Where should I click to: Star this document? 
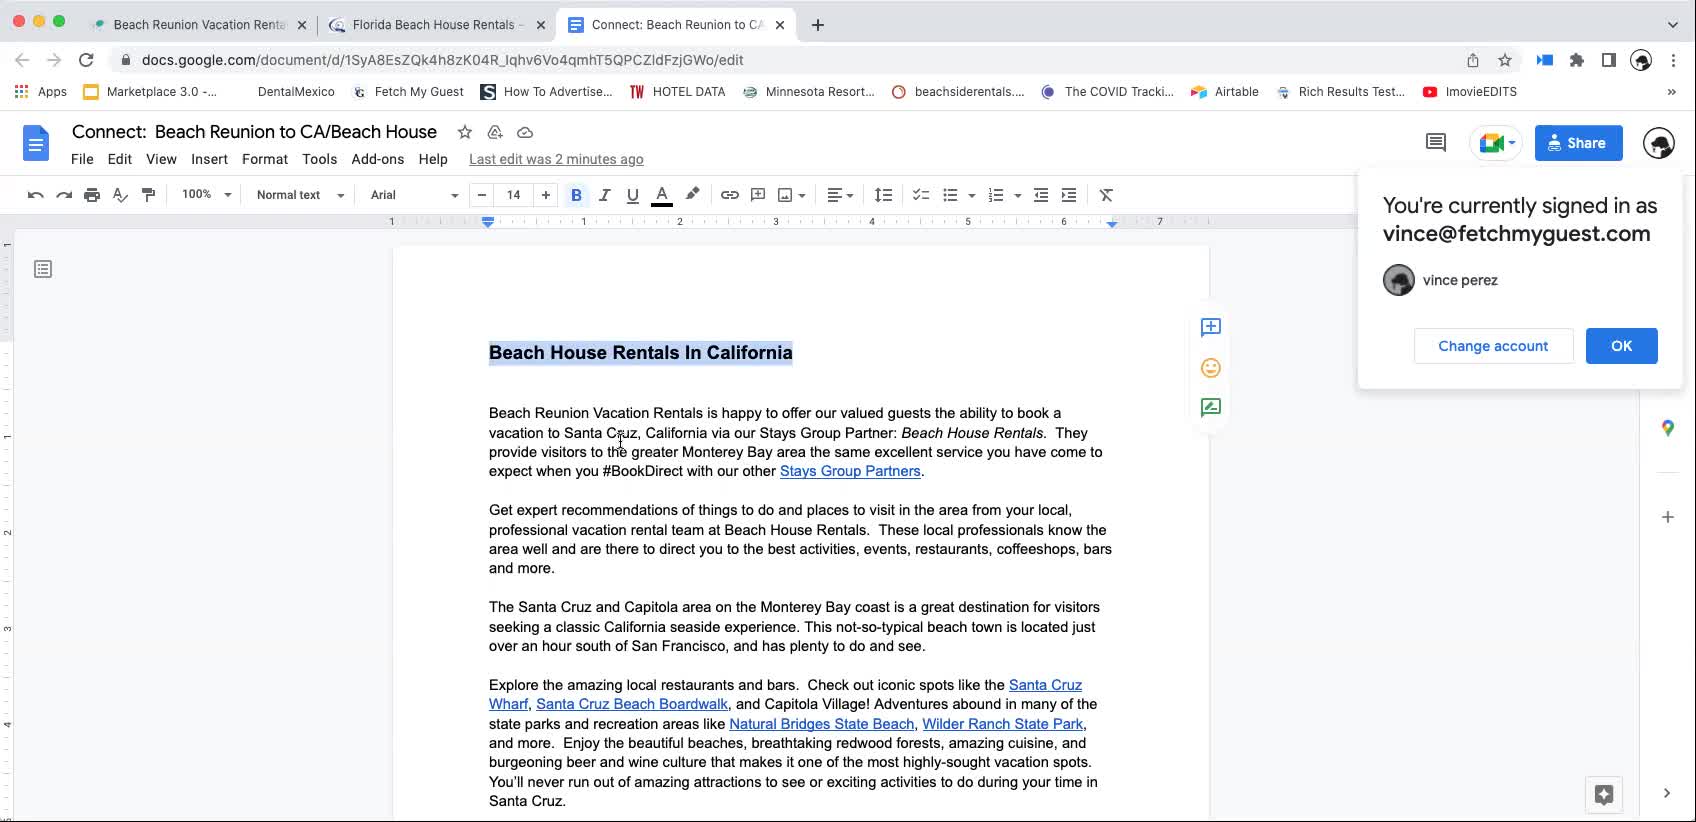464,132
